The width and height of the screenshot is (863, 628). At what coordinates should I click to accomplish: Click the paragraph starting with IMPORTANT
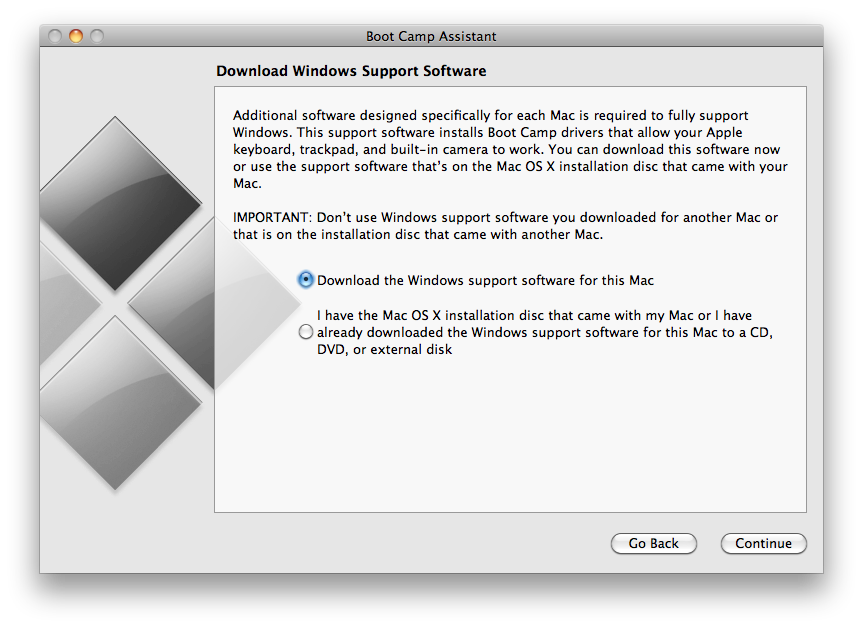click(x=505, y=226)
